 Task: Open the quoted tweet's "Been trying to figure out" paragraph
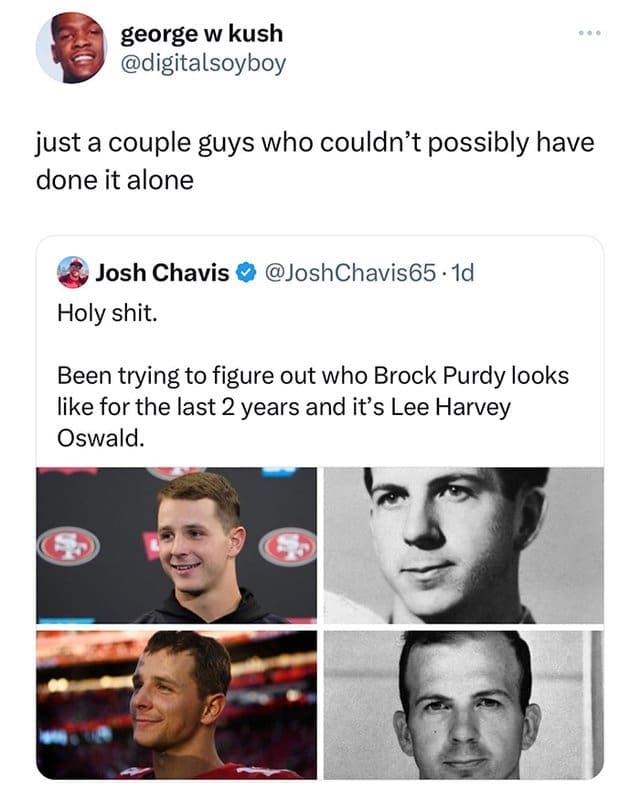(312, 408)
